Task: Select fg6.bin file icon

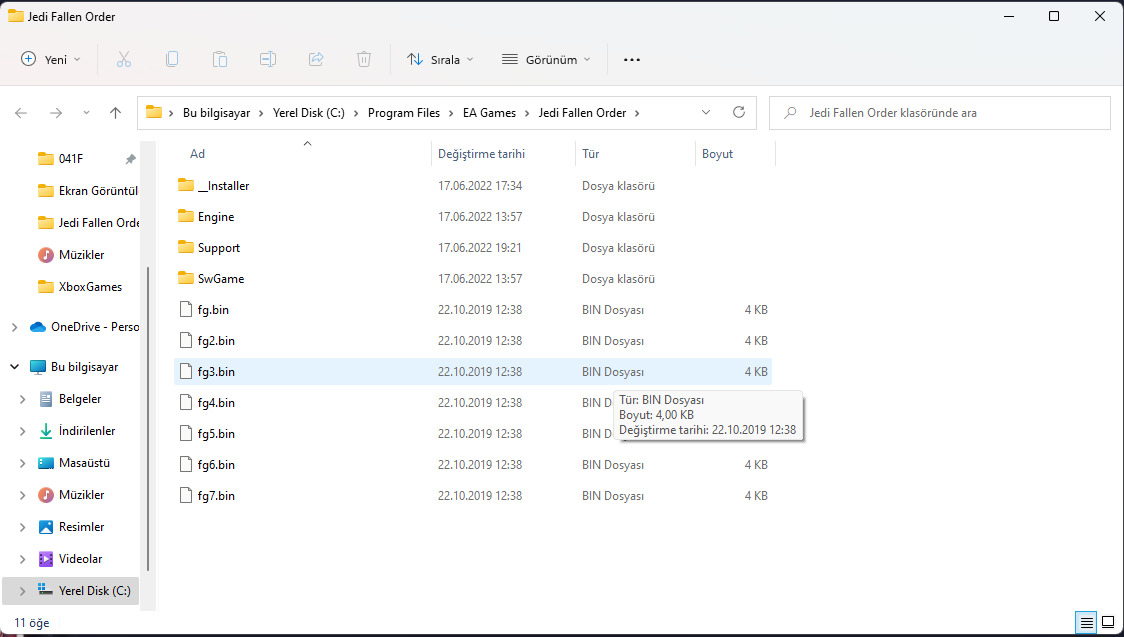Action: pos(186,464)
